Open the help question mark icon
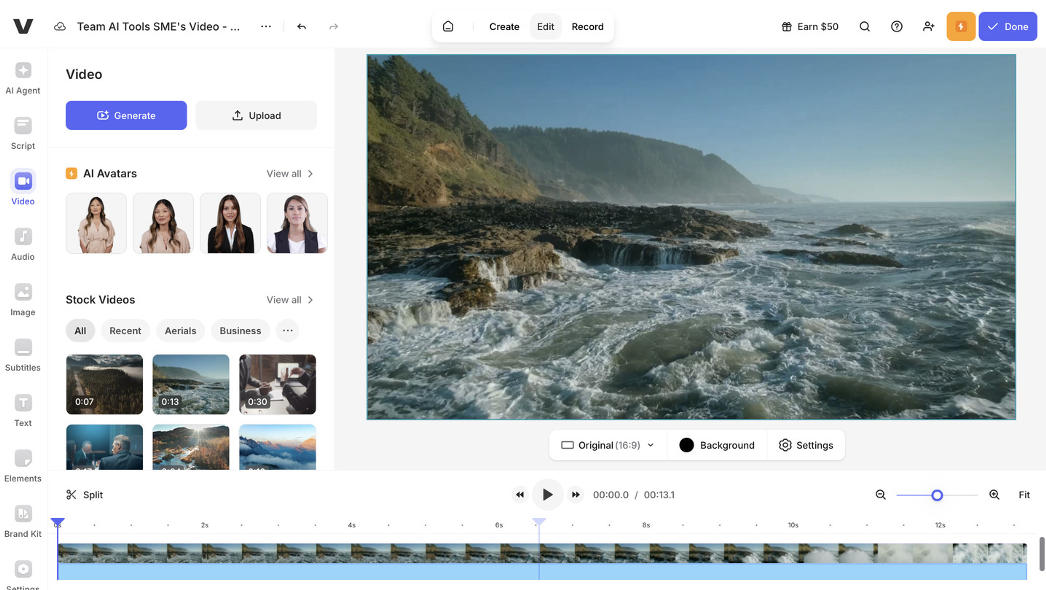Screen dimensions: 1046x590 point(897,27)
